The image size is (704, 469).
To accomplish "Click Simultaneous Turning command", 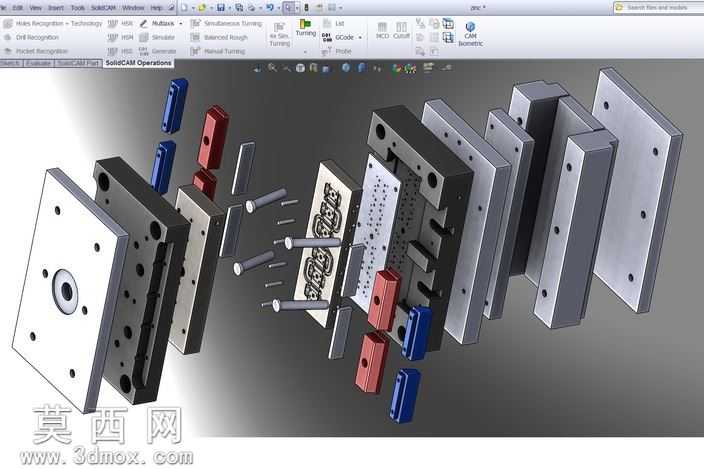I will (x=226, y=23).
